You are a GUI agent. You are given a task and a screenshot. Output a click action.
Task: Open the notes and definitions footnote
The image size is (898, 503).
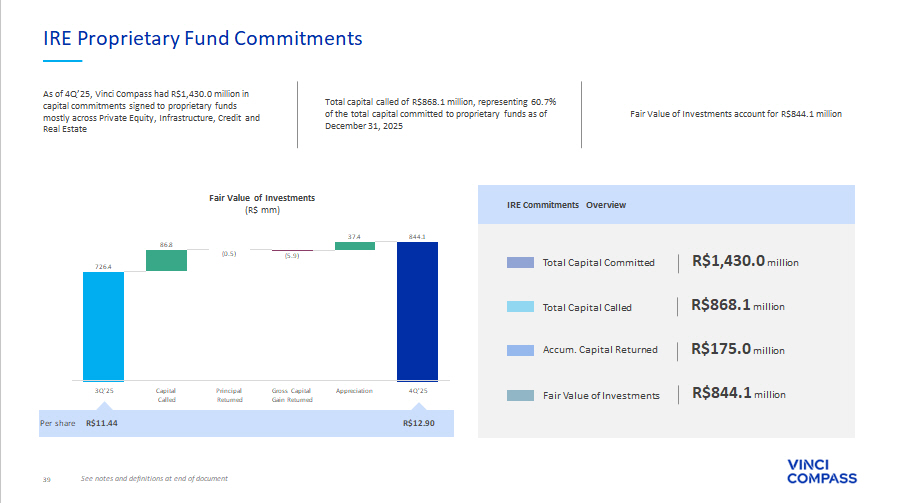(x=154, y=479)
